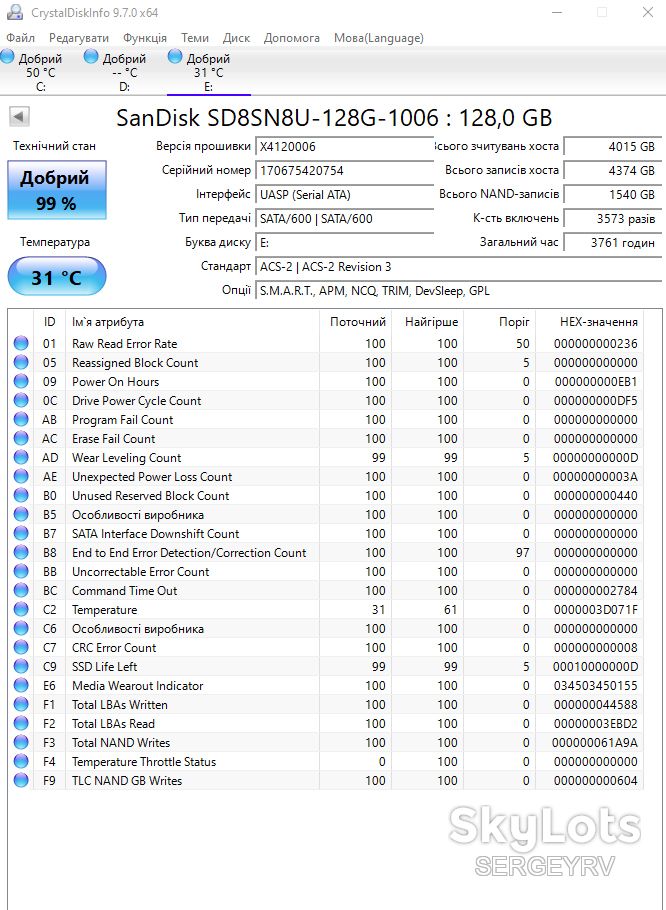Click the 31 °C temperature button
The image size is (666, 910).
[56, 277]
